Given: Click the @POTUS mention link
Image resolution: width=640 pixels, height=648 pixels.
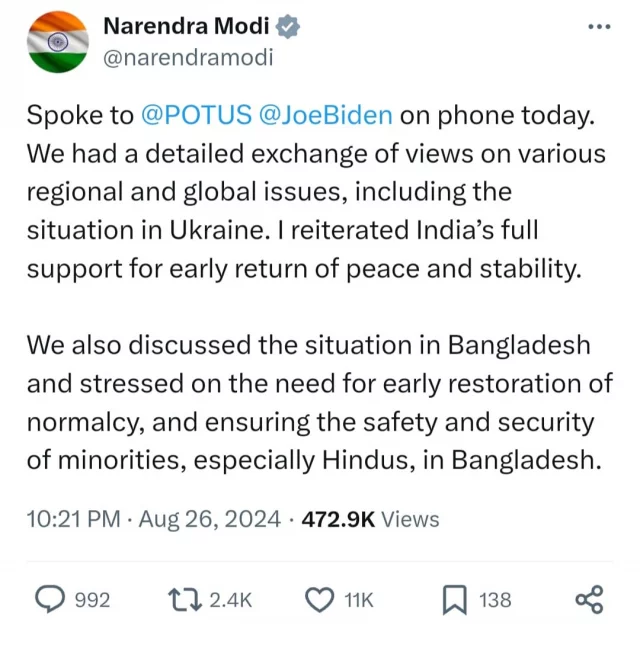Looking at the screenshot, I should pos(196,115).
